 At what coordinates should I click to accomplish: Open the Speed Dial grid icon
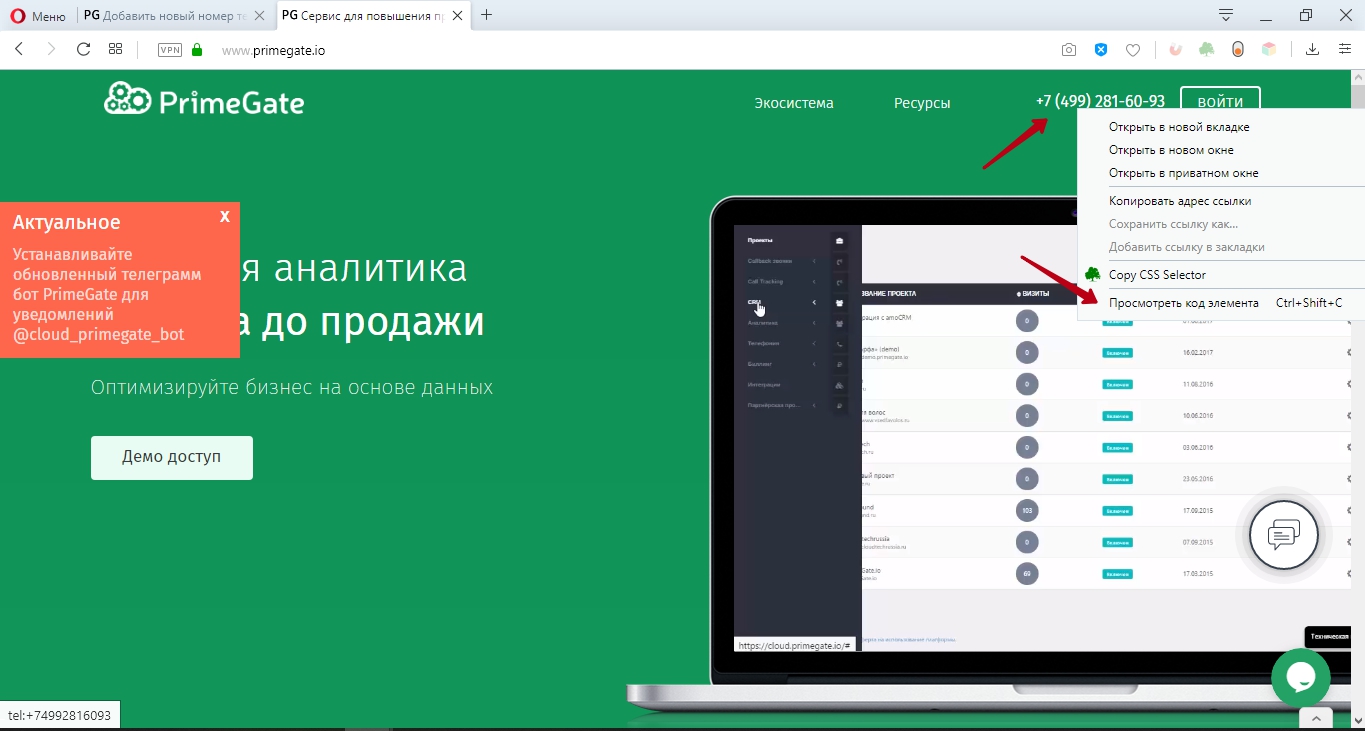click(115, 49)
